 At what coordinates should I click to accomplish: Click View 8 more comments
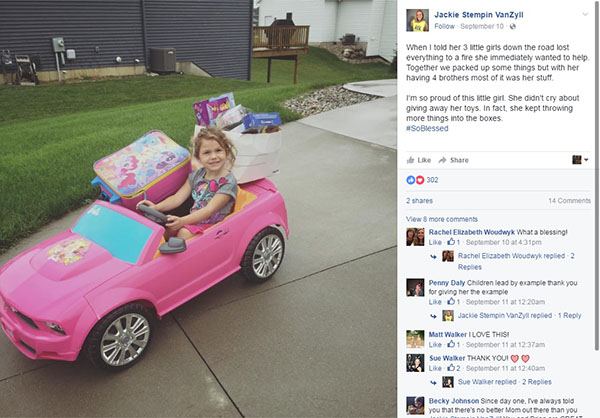[x=442, y=219]
